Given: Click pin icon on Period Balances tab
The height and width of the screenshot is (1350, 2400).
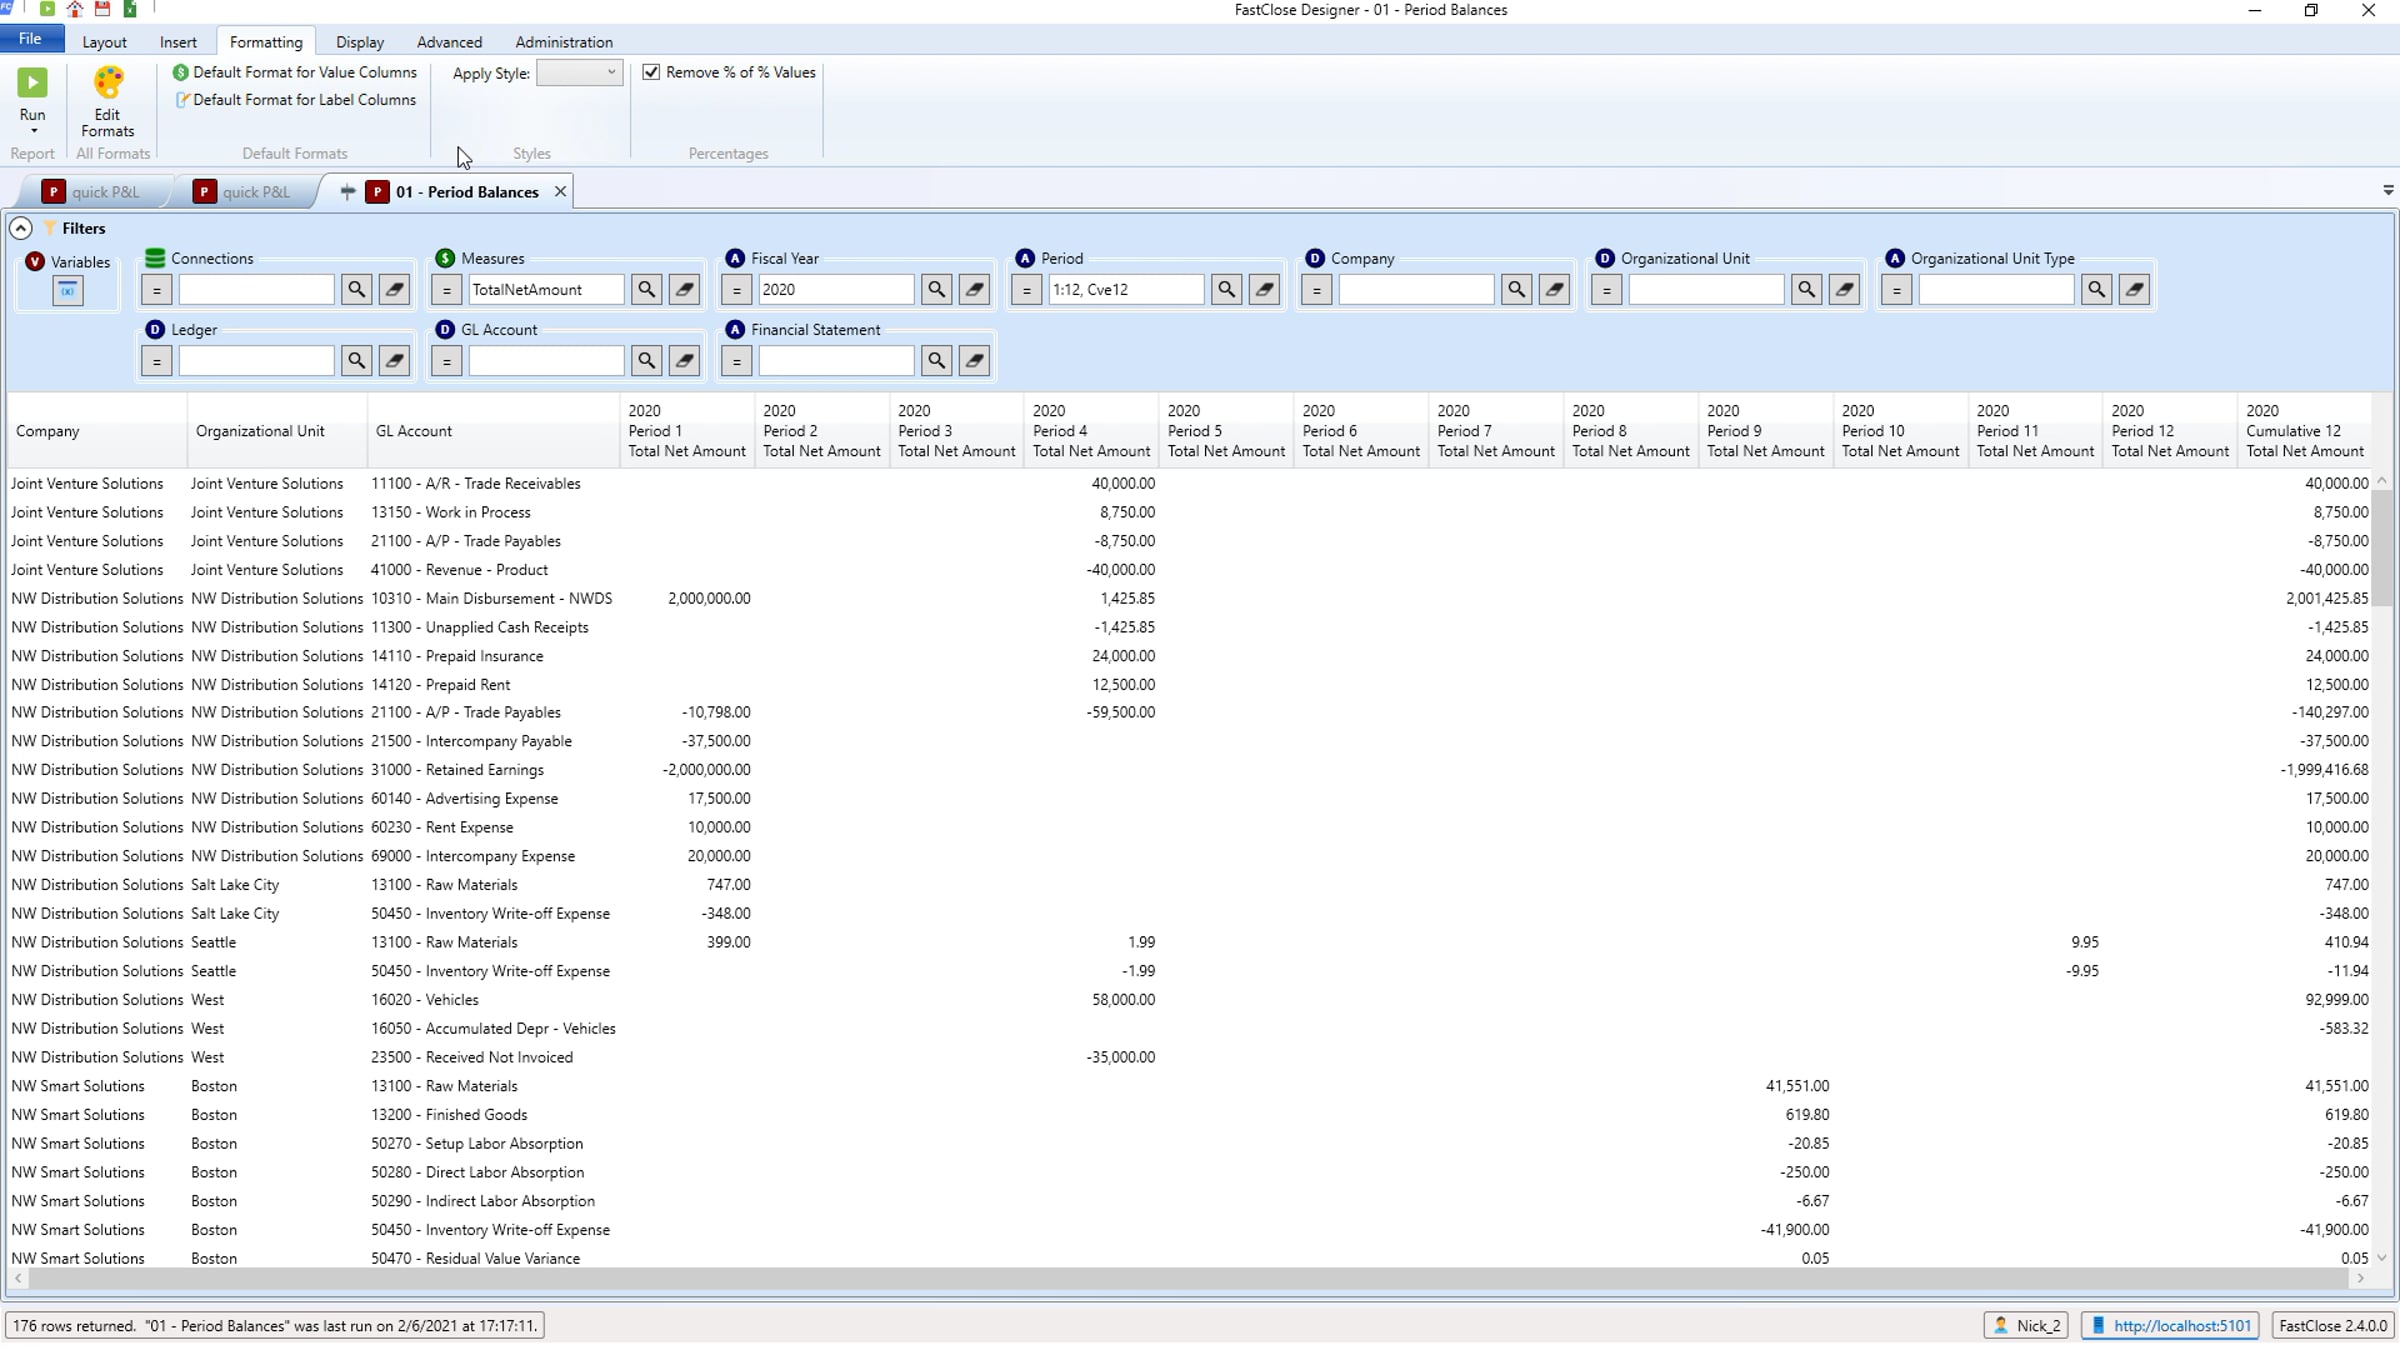Looking at the screenshot, I should [x=347, y=192].
